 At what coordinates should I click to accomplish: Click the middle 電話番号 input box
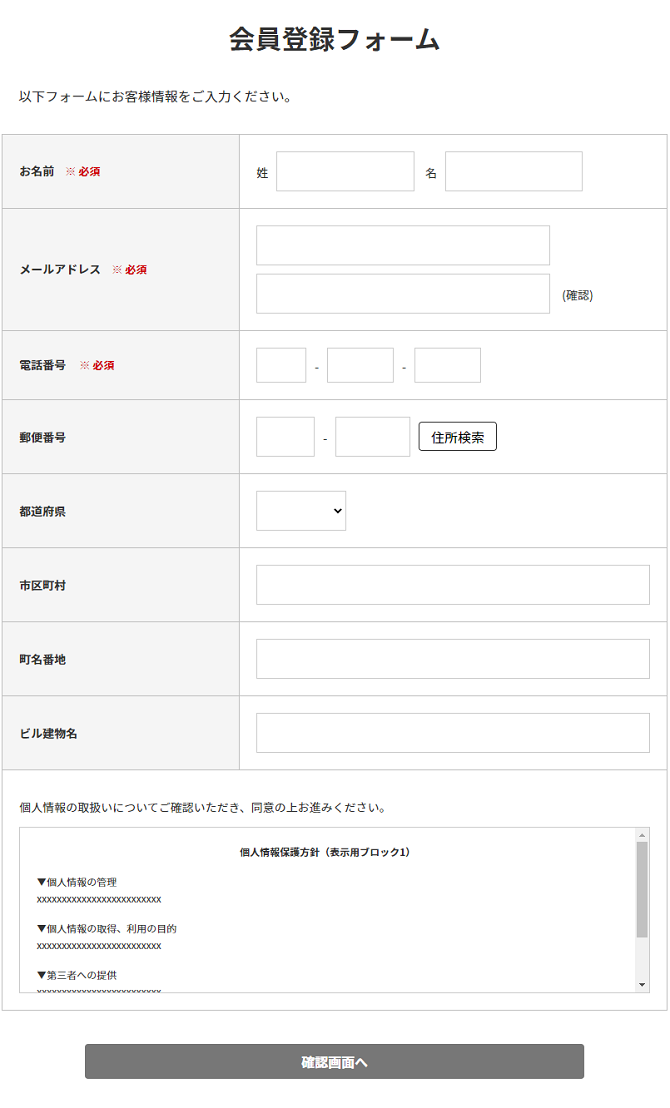(360, 365)
